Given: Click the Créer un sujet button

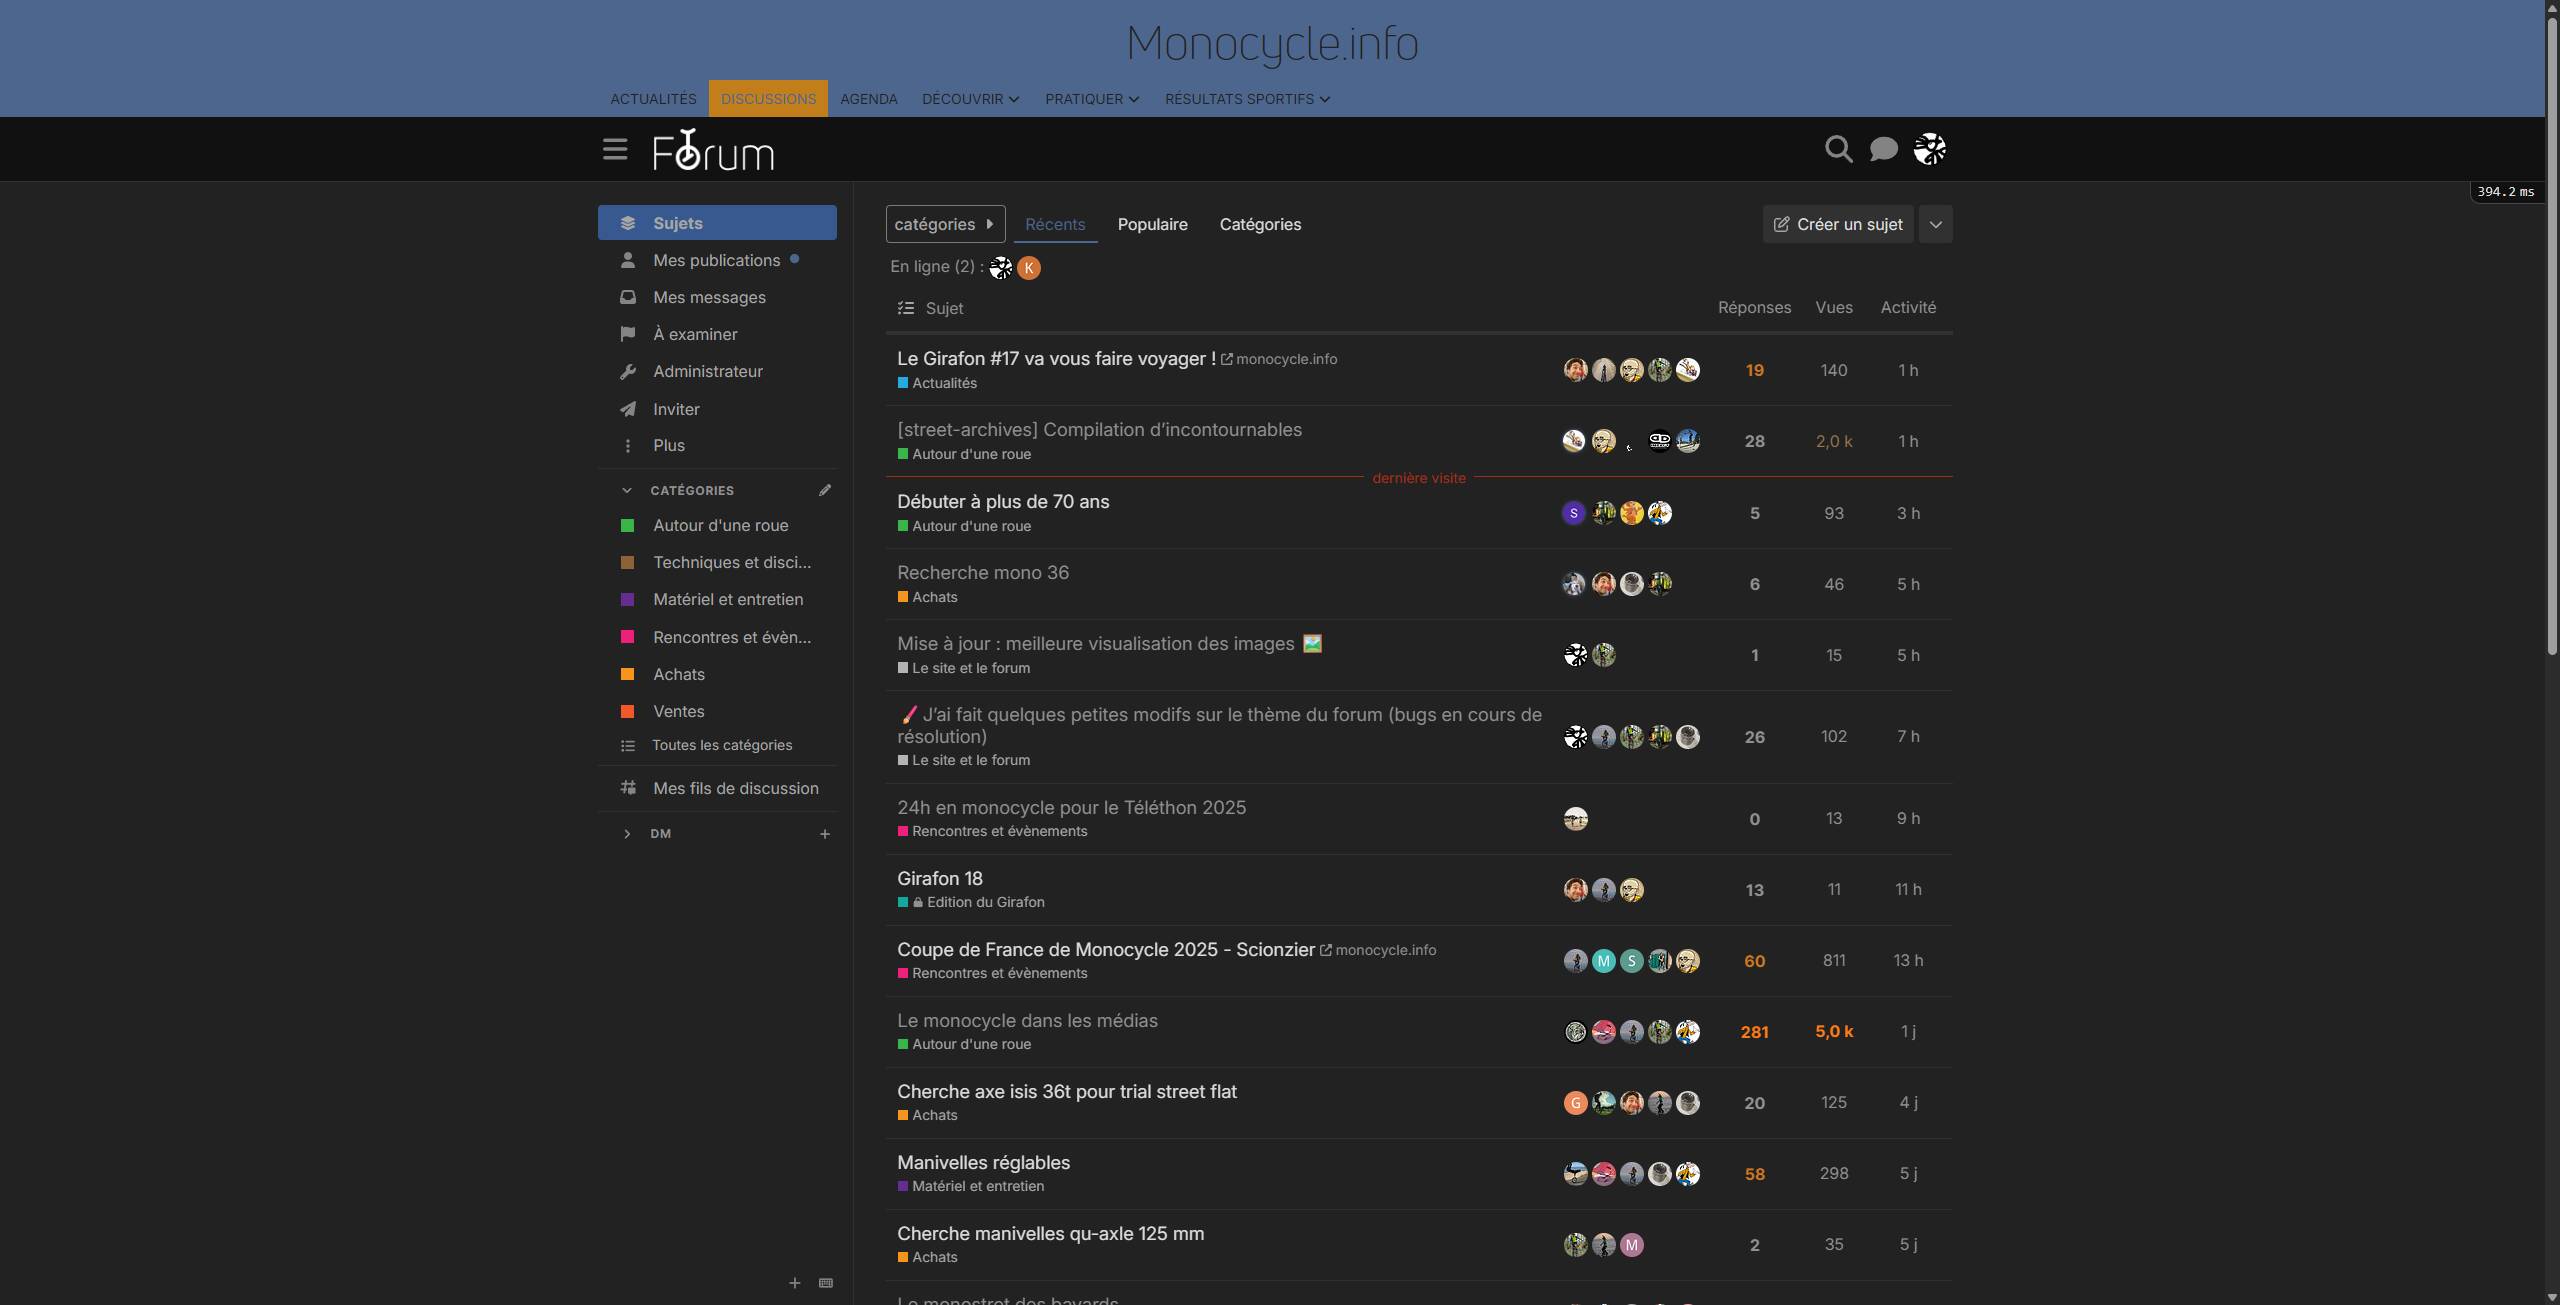Looking at the screenshot, I should (x=1837, y=224).
